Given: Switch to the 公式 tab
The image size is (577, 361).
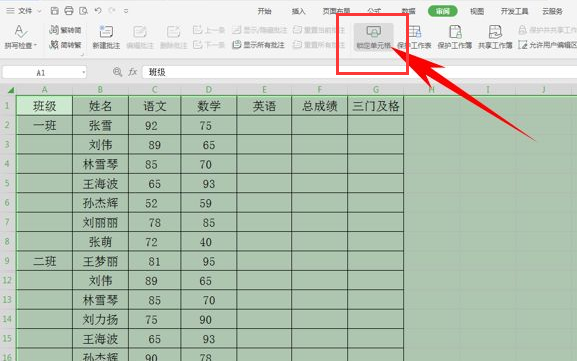Looking at the screenshot, I should pyautogui.click(x=374, y=11).
